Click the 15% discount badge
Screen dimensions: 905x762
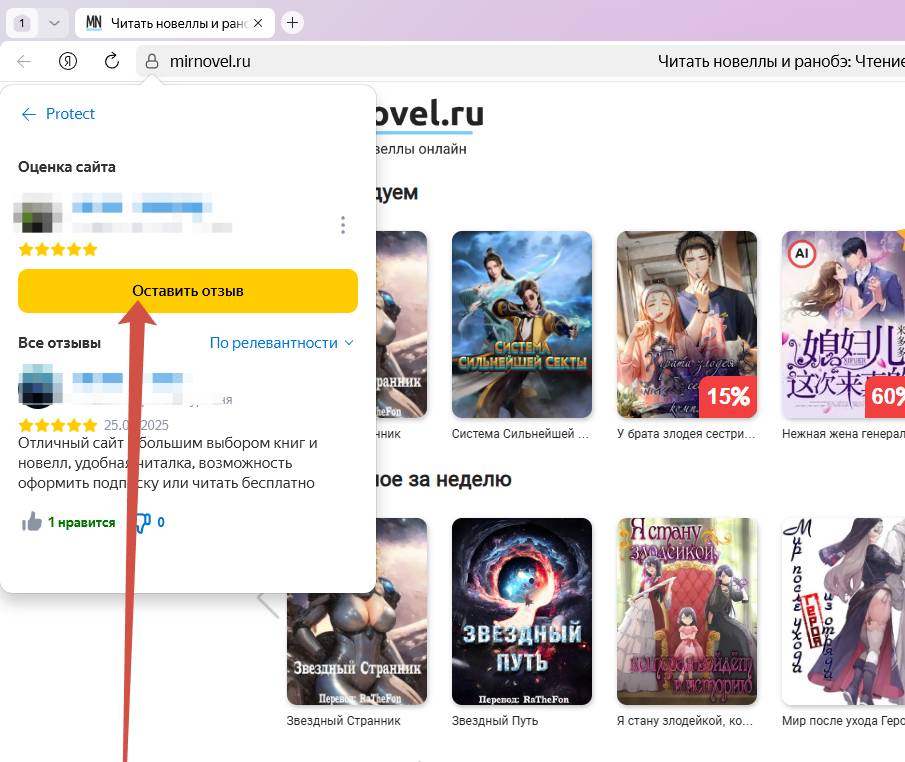click(728, 396)
